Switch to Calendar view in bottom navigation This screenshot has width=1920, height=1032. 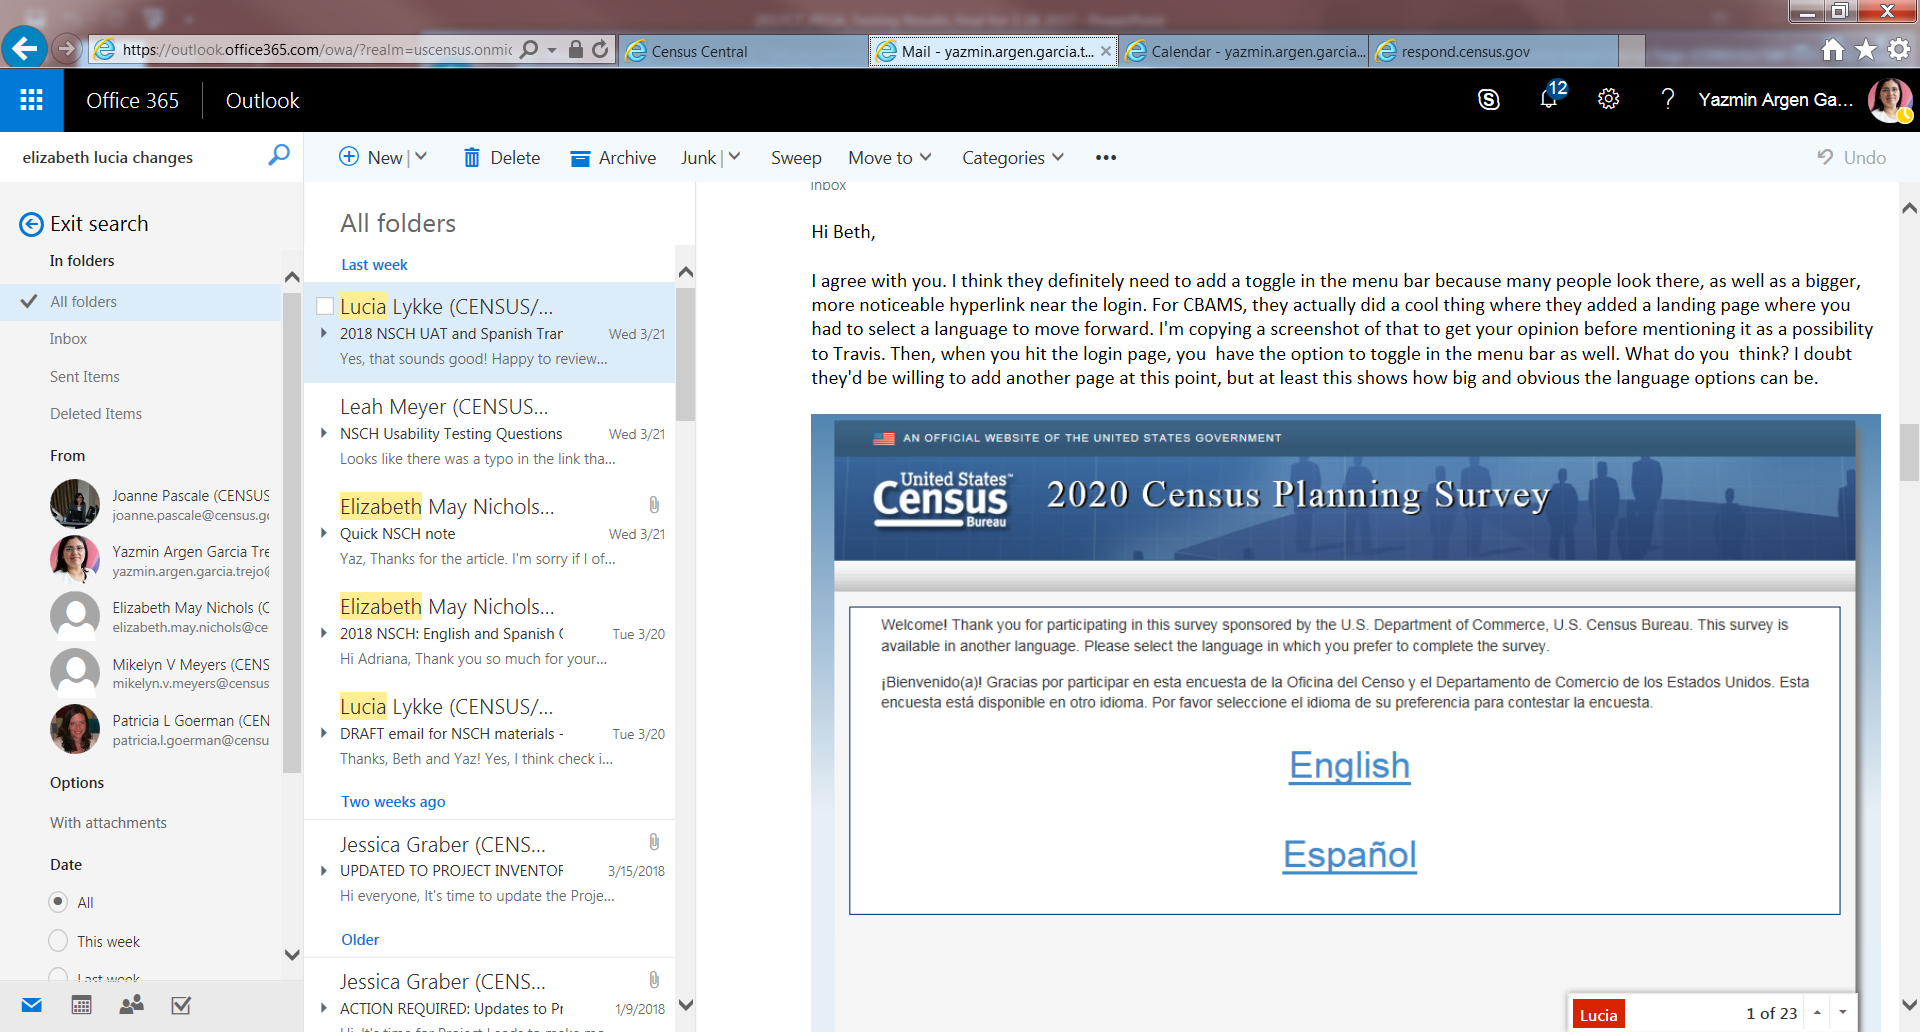click(x=82, y=1005)
